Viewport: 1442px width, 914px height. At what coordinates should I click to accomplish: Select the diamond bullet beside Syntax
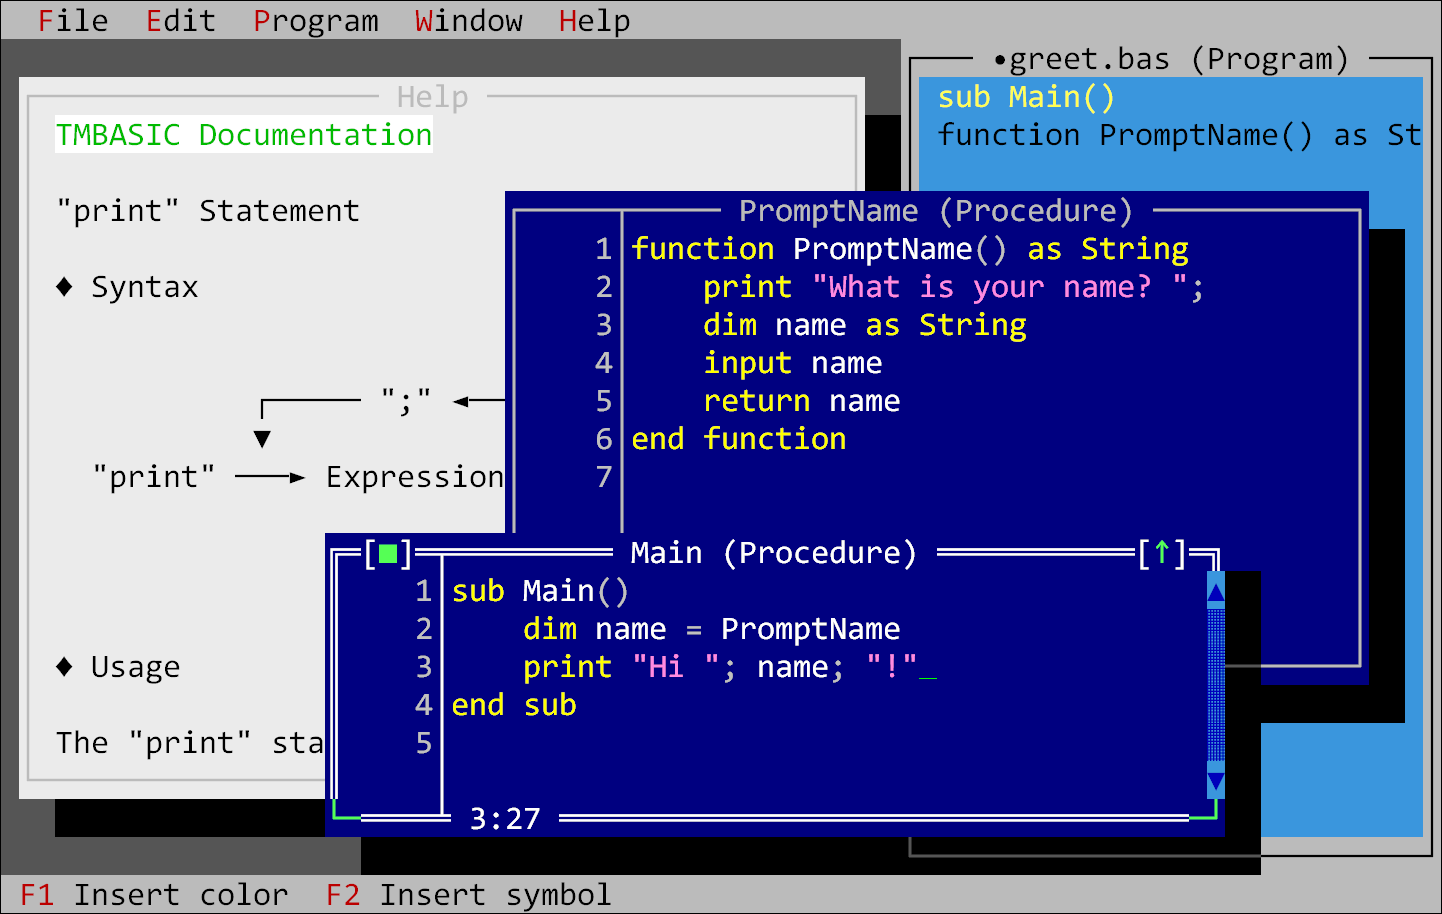point(63,287)
